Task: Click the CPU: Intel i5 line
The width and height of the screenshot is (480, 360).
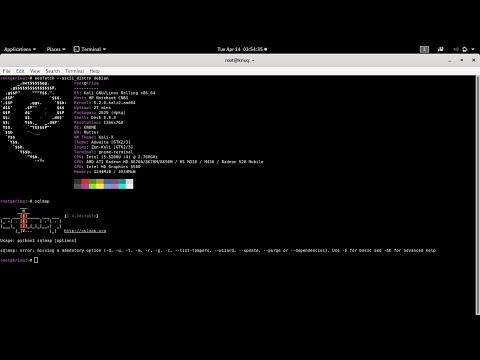Action: pyautogui.click(x=116, y=157)
